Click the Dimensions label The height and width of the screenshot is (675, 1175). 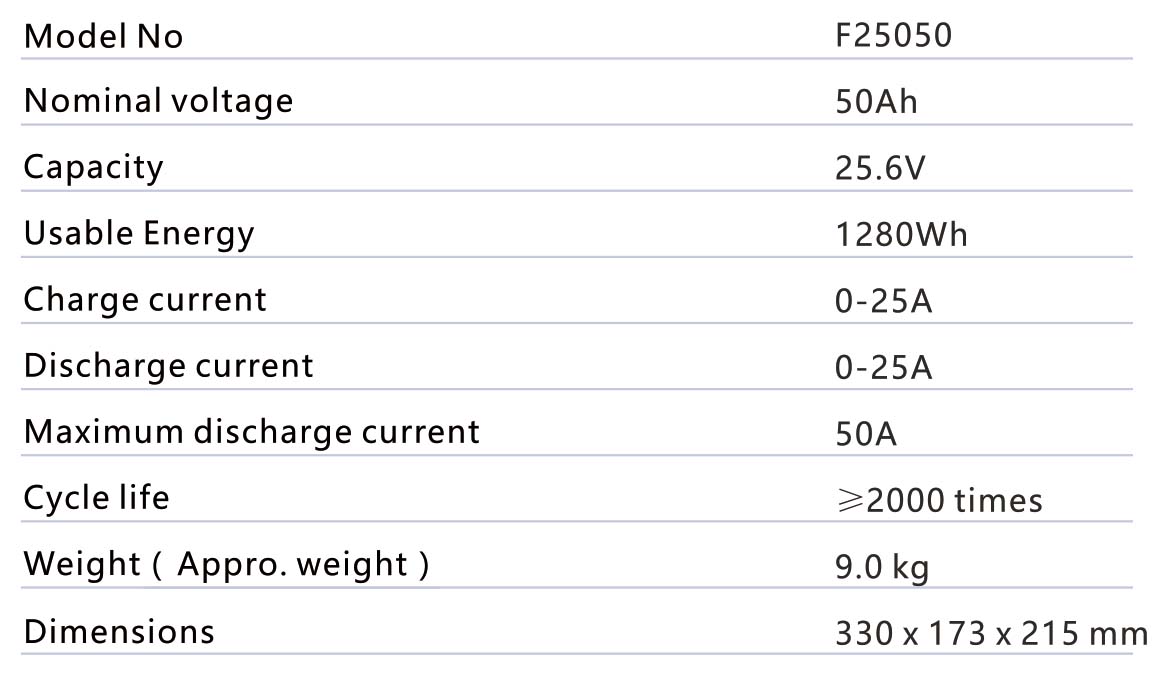point(118,632)
